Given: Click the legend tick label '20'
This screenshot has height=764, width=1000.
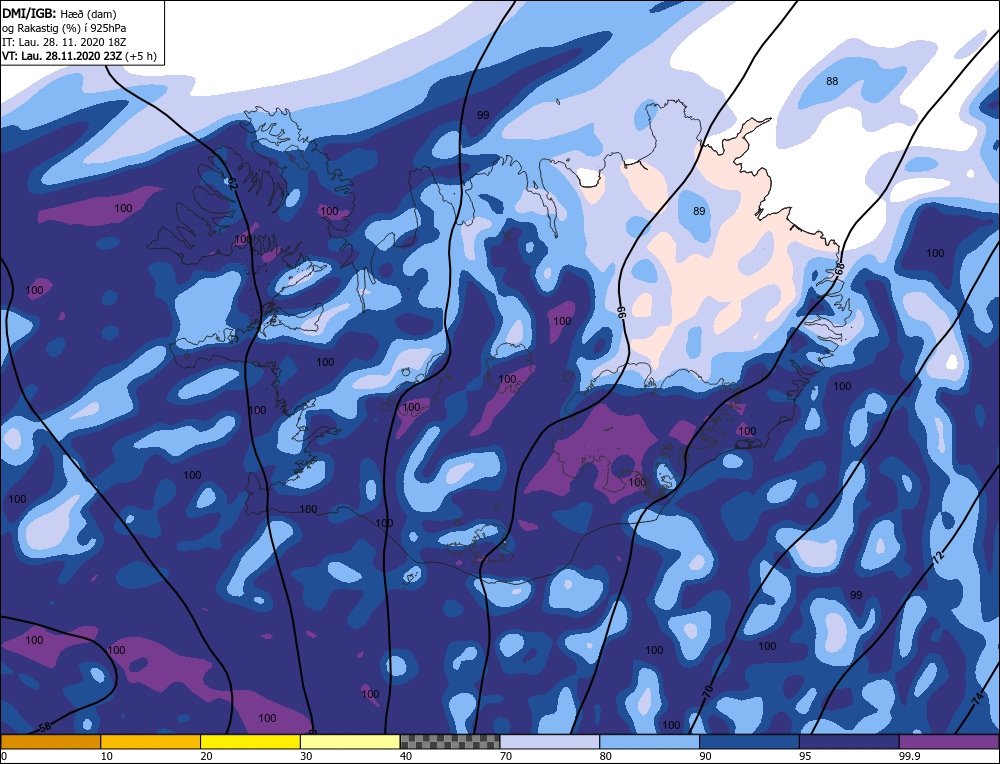Looking at the screenshot, I should 206,756.
